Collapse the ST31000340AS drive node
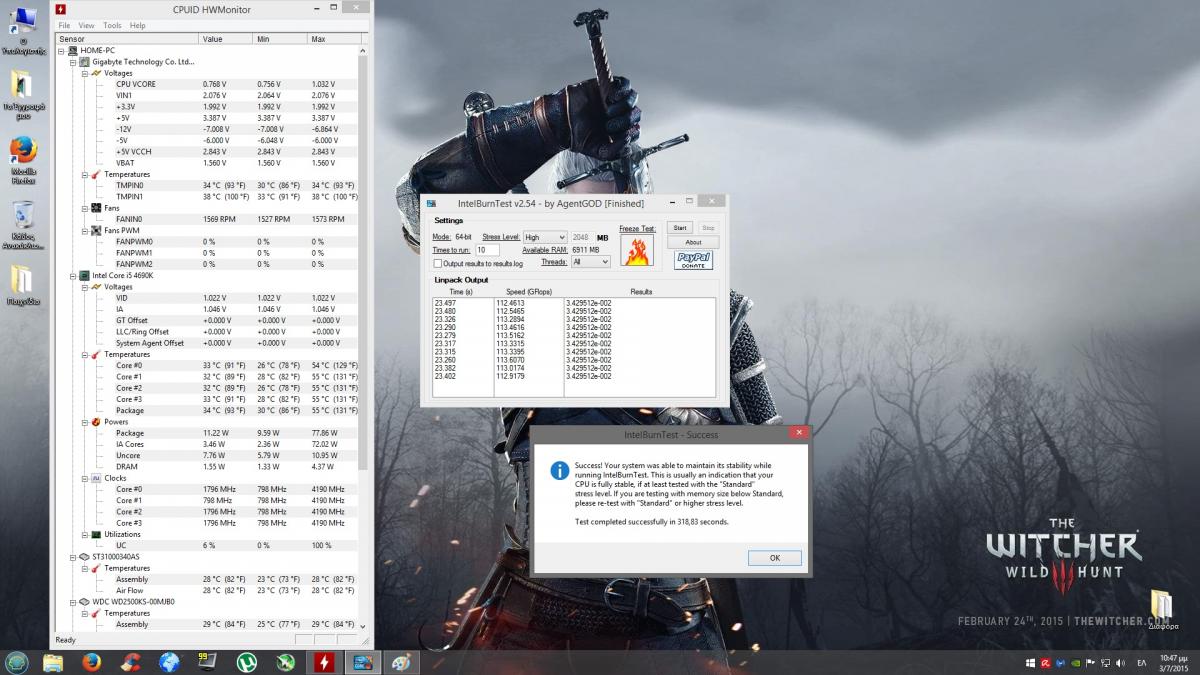1200x675 pixels. (x=72, y=556)
